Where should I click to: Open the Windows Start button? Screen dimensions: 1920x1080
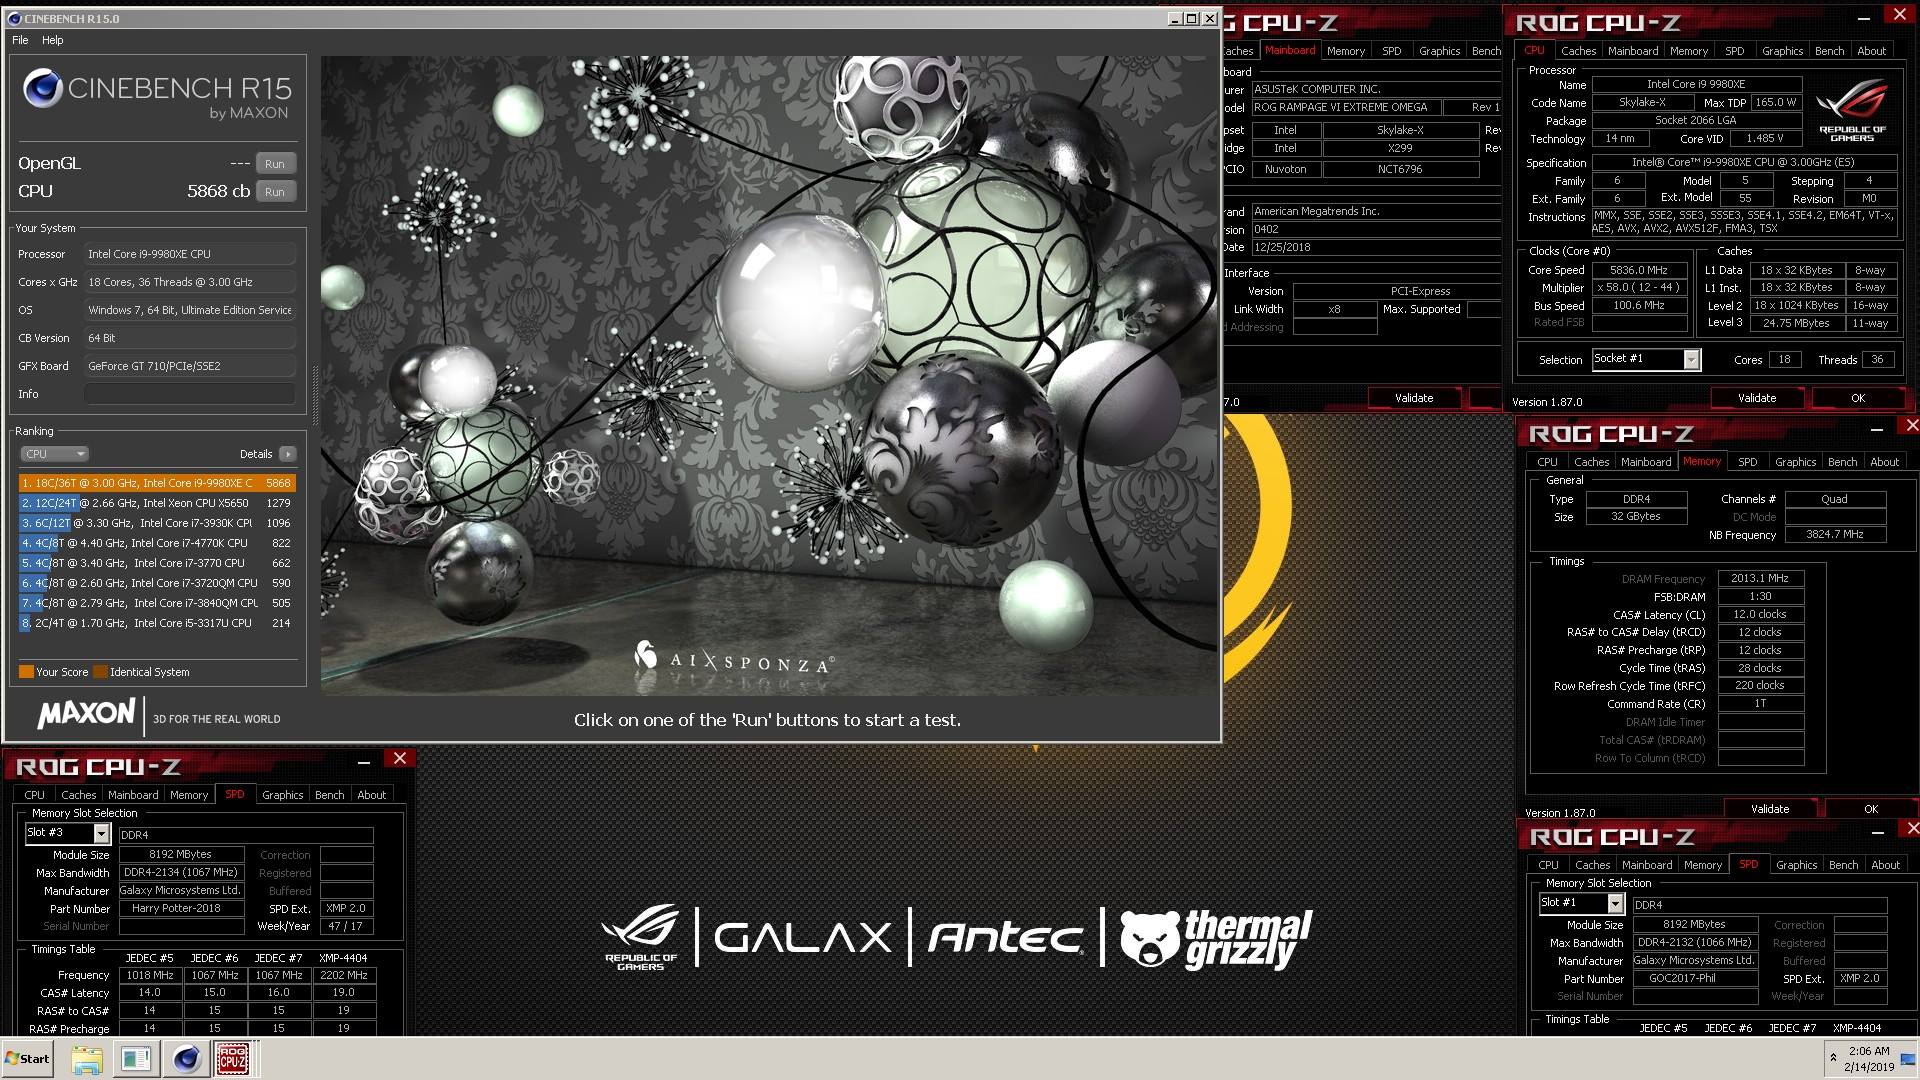28,1059
